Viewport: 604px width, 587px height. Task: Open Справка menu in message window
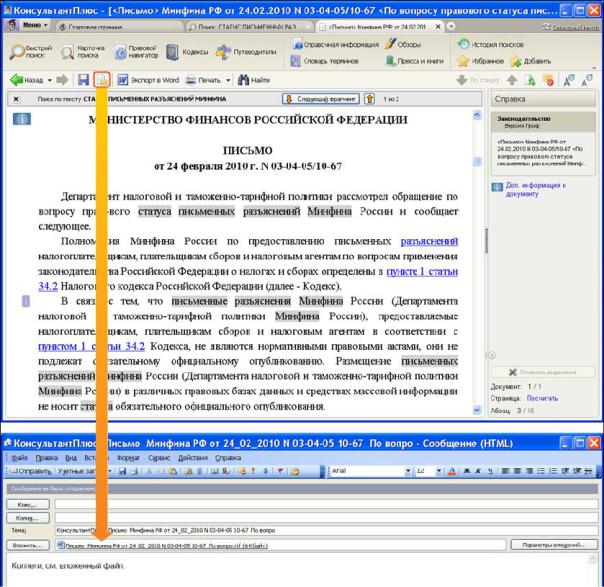[x=228, y=458]
